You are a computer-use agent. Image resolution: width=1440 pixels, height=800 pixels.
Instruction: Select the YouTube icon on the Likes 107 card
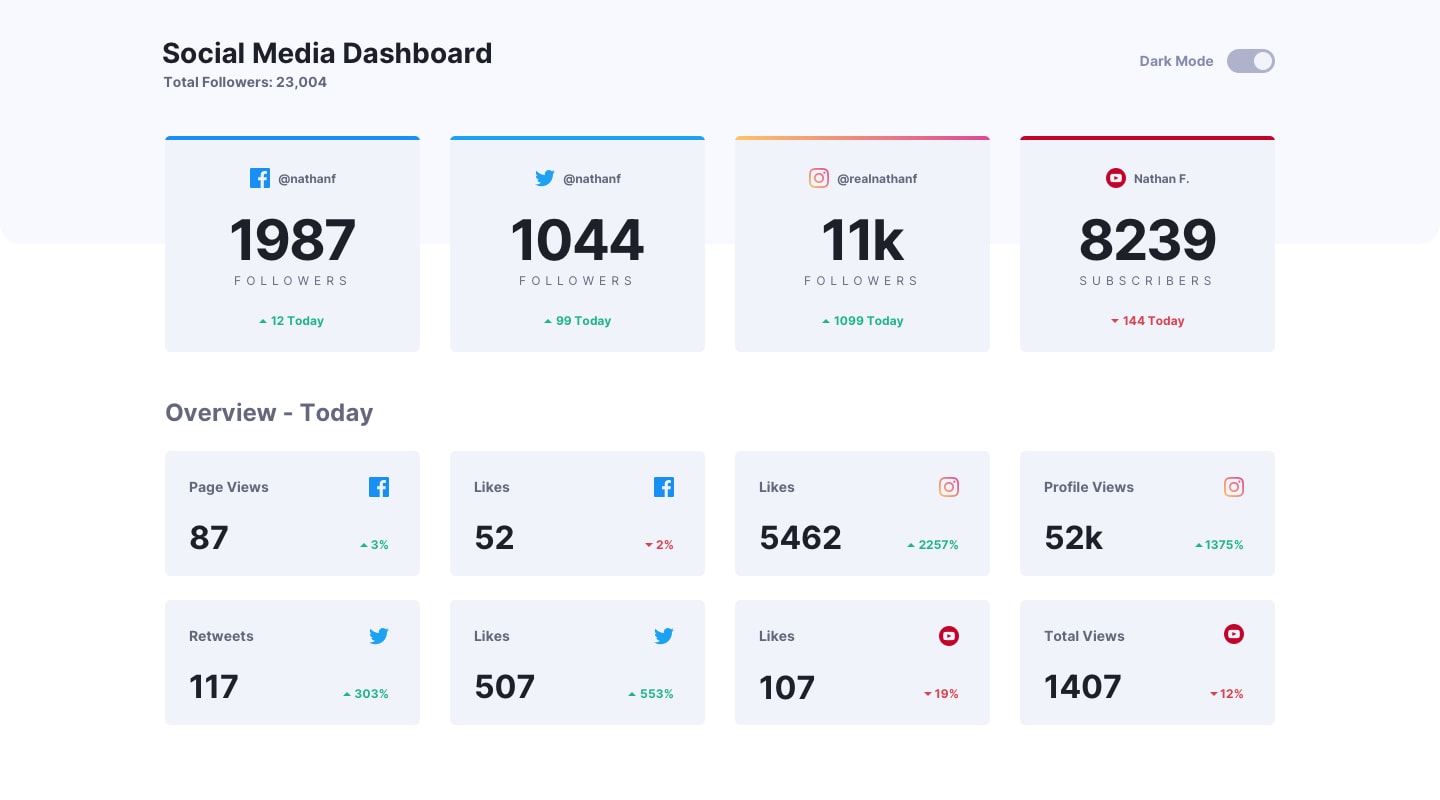[x=949, y=636]
